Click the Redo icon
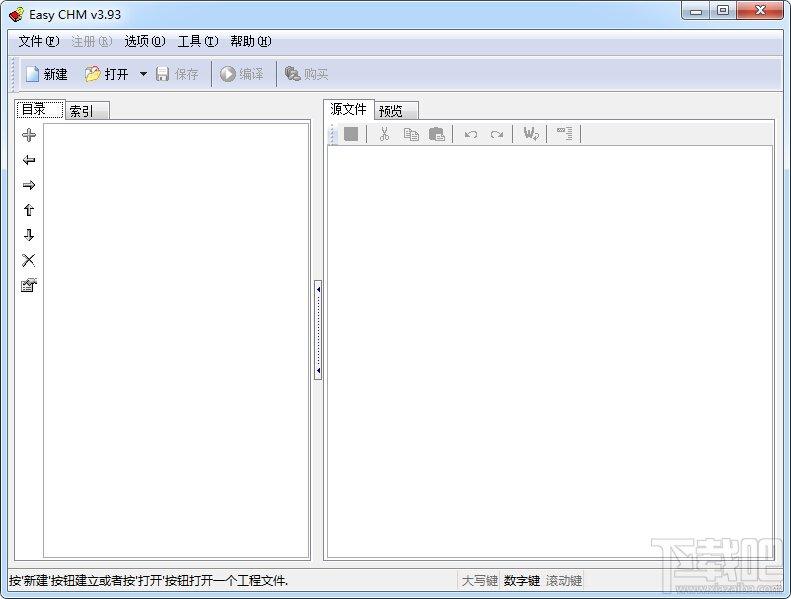Viewport: 791px width, 599px height. 497,134
